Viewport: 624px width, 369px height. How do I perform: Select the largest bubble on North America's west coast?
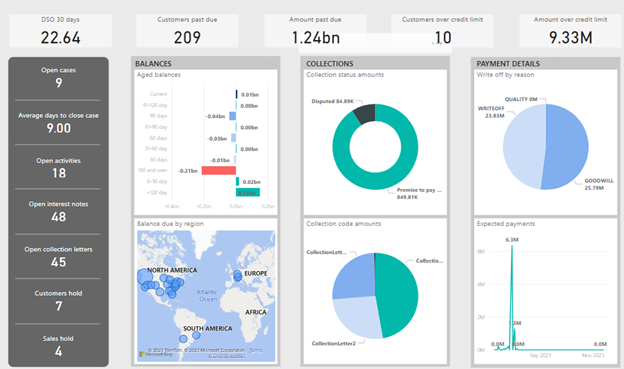(144, 276)
